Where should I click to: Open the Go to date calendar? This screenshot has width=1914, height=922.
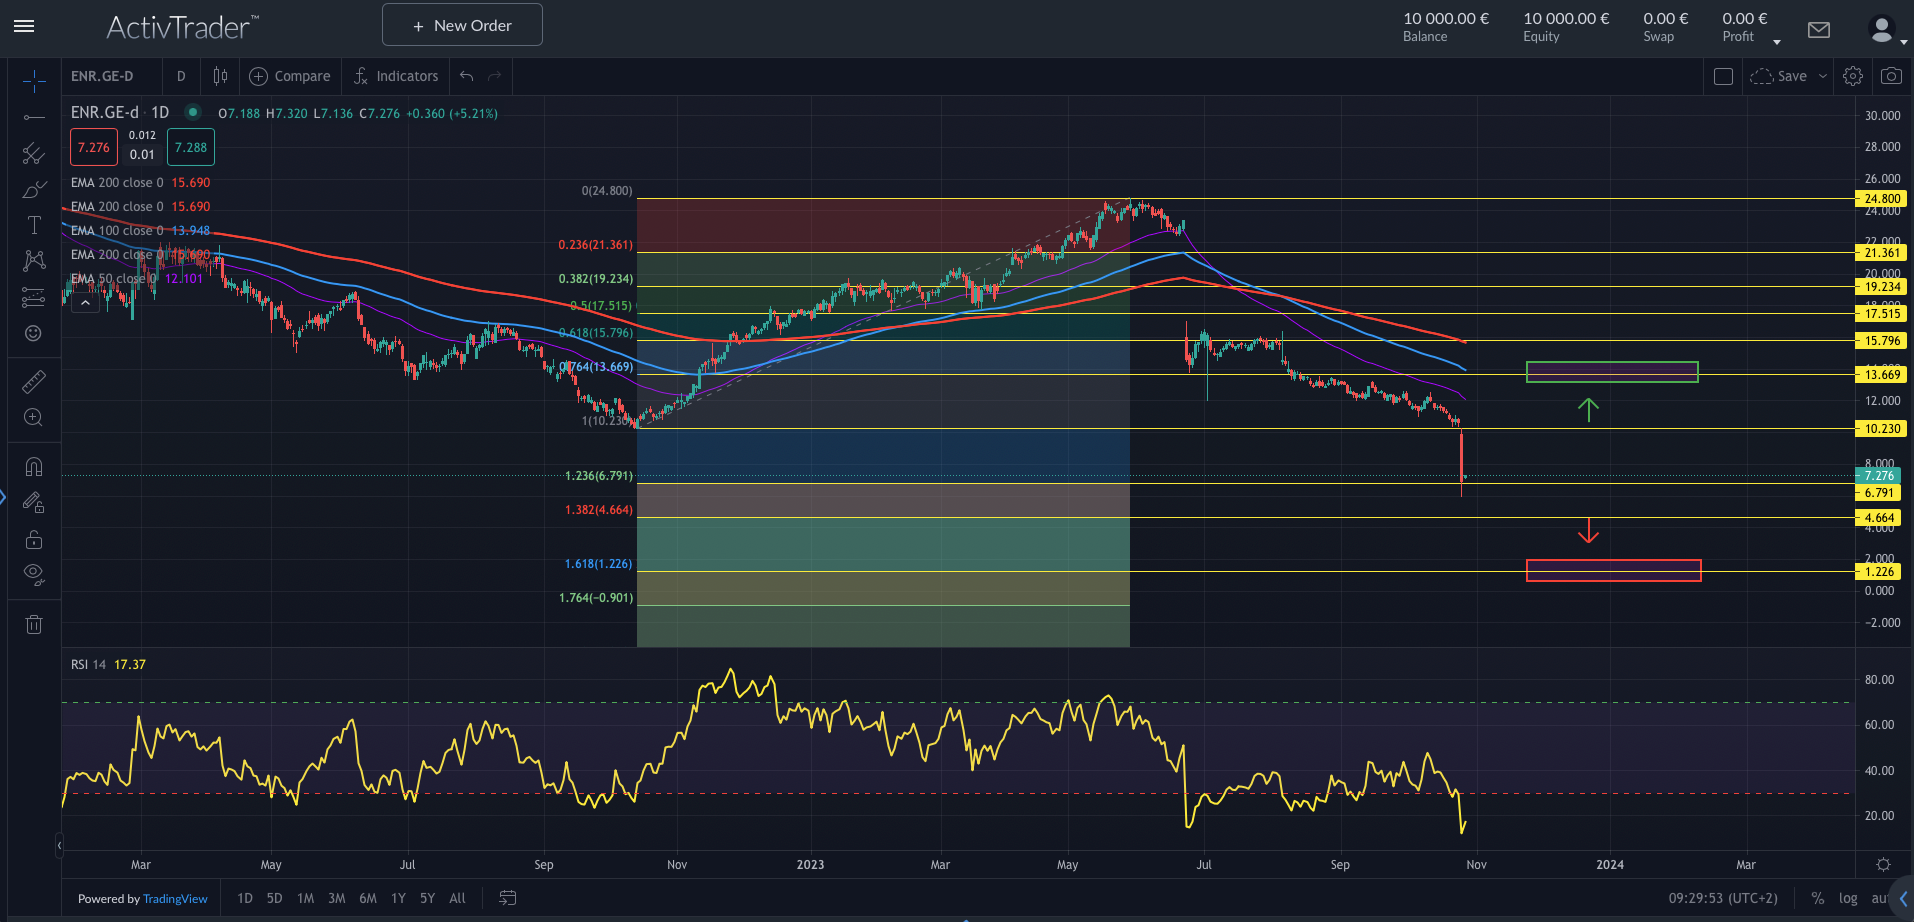(508, 898)
